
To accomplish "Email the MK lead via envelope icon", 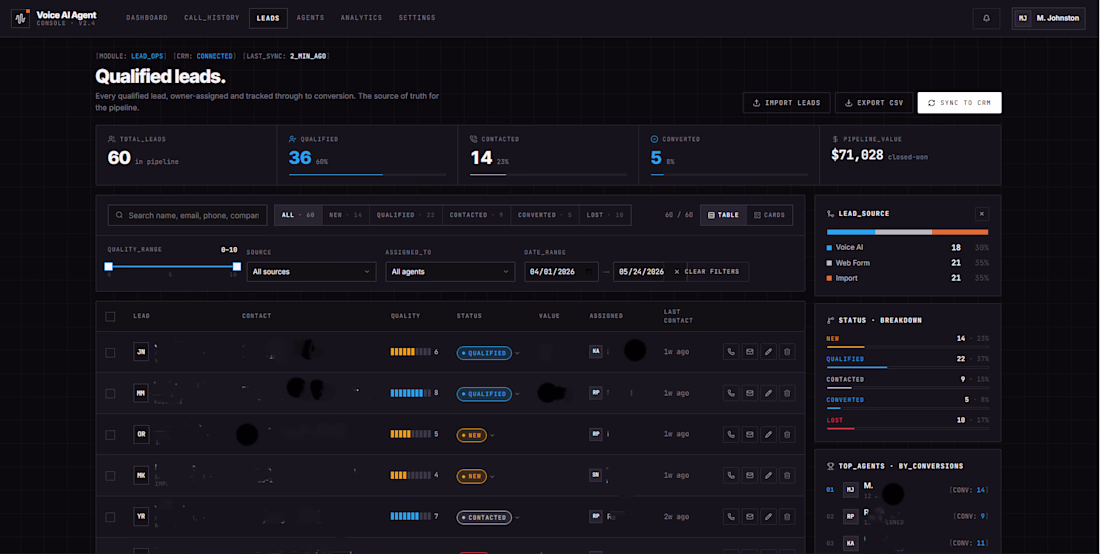I will click(749, 475).
